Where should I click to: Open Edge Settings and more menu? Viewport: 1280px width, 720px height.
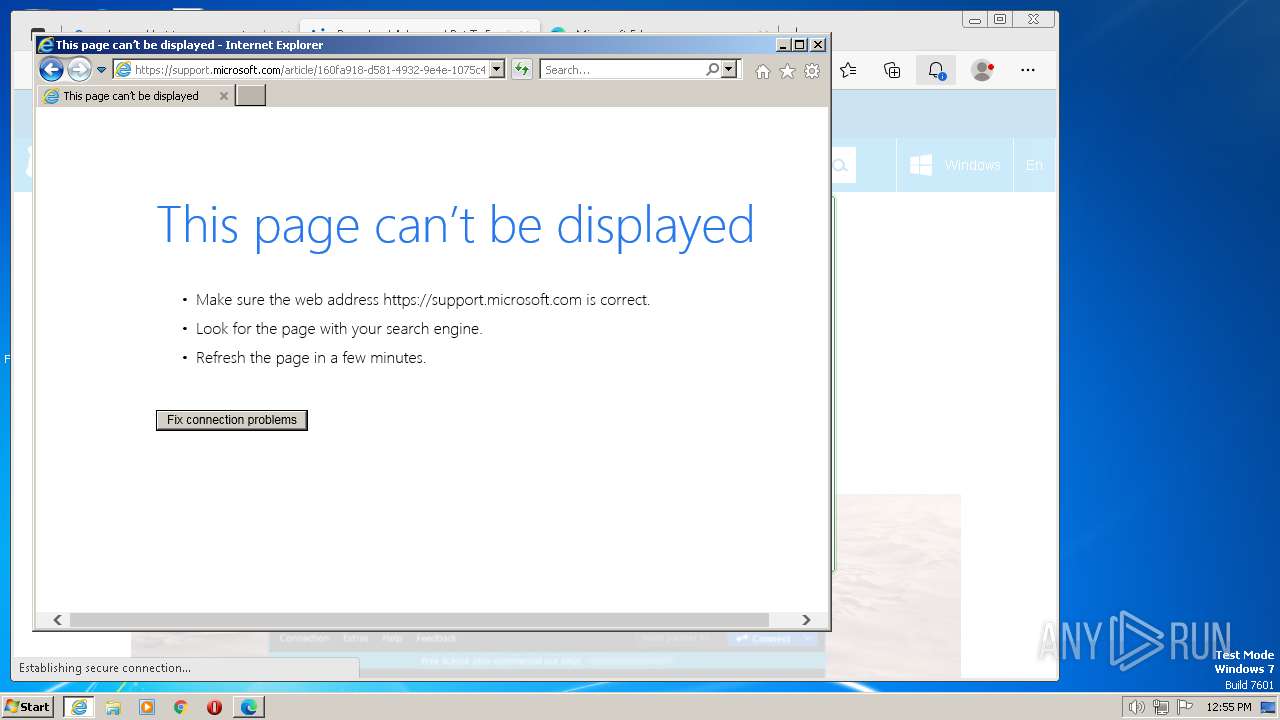click(x=1028, y=70)
